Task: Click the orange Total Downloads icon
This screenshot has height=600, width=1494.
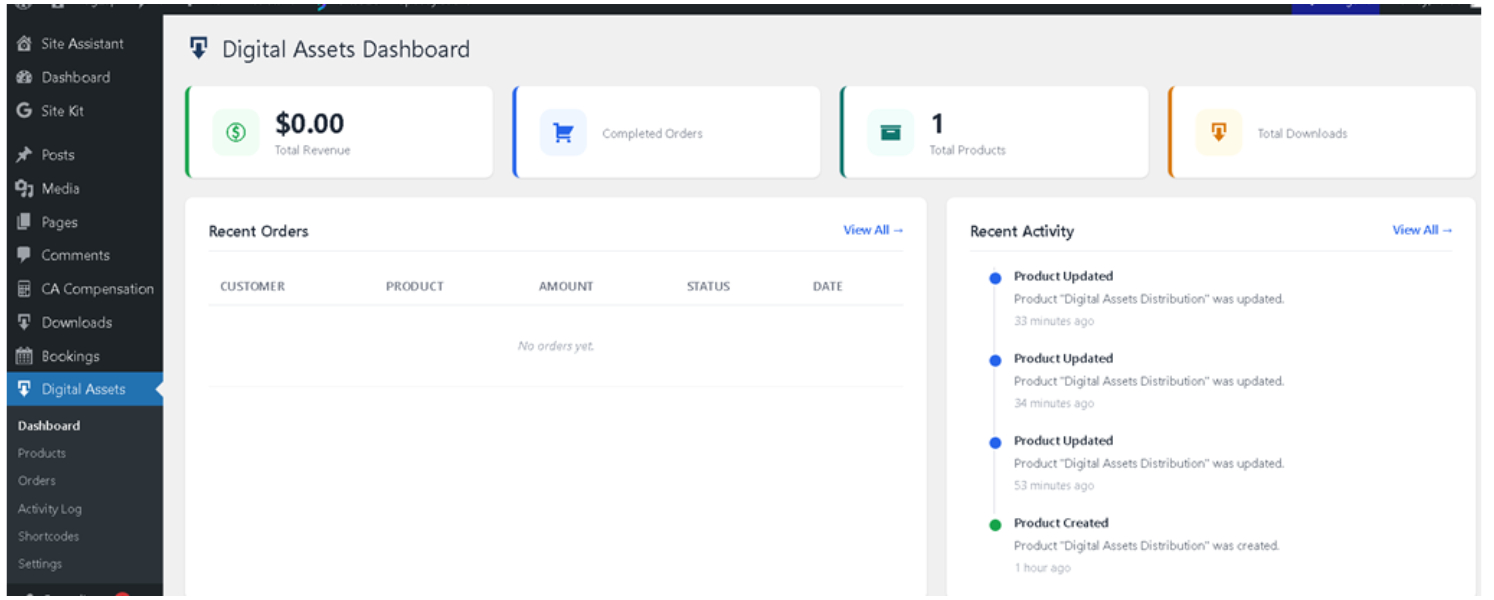Action: click(1218, 132)
